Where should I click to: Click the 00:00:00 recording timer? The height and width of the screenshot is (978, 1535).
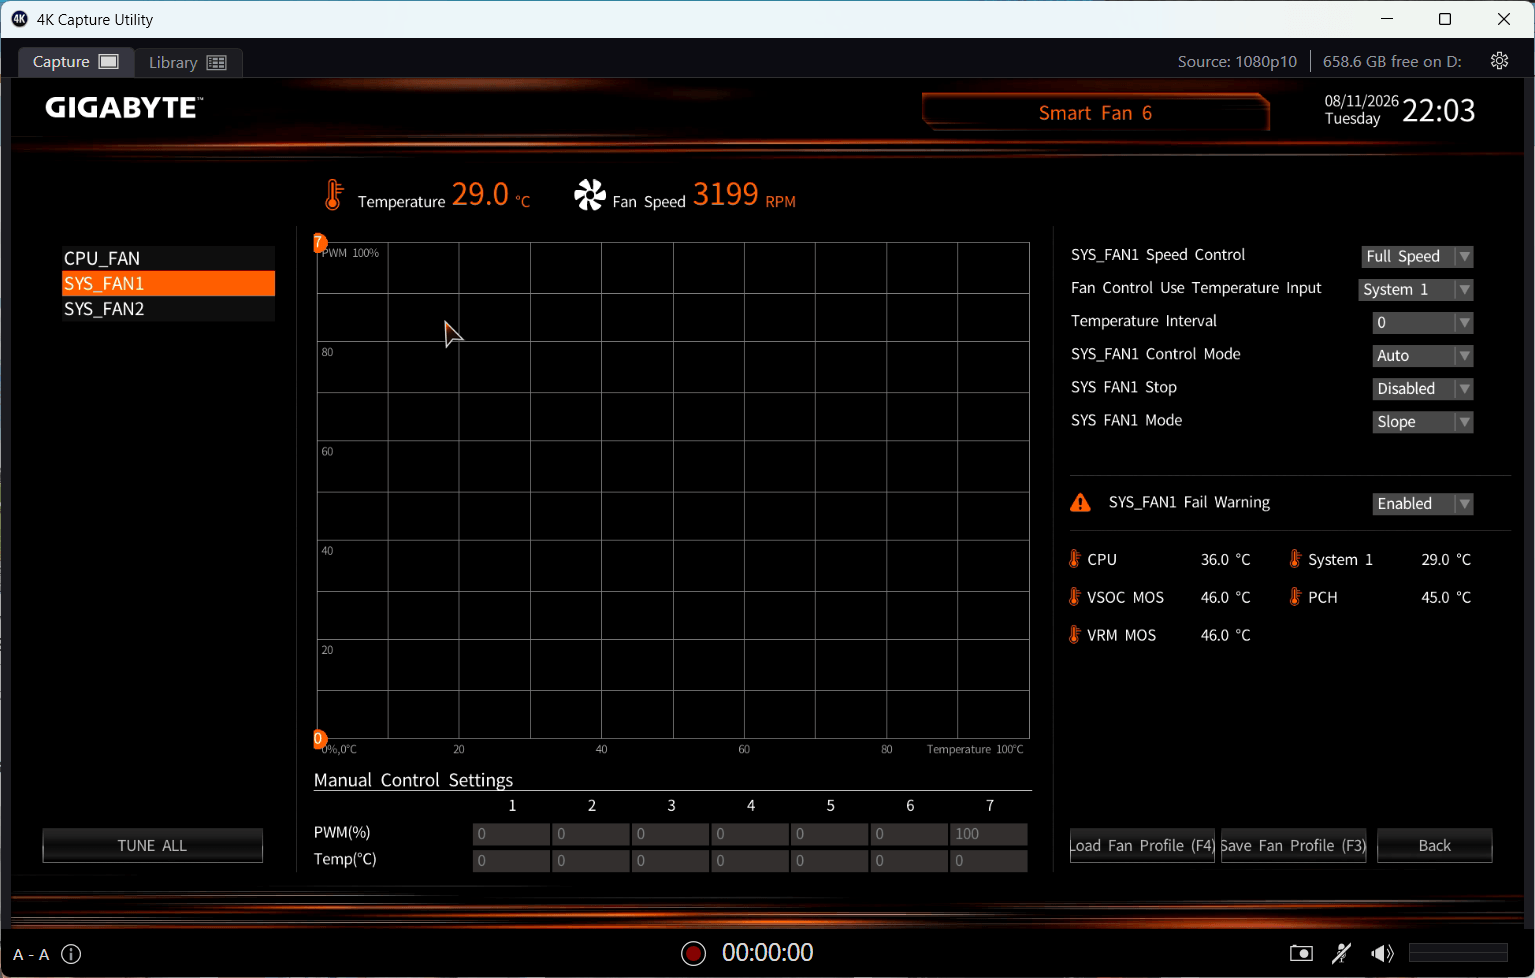pyautogui.click(x=768, y=953)
